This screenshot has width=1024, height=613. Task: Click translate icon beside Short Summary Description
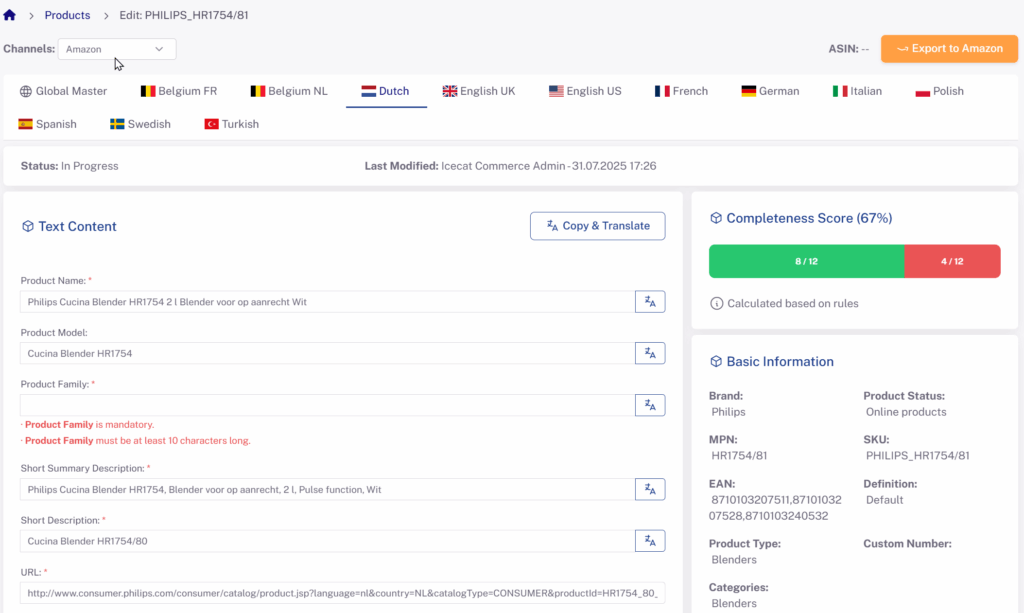(650, 489)
